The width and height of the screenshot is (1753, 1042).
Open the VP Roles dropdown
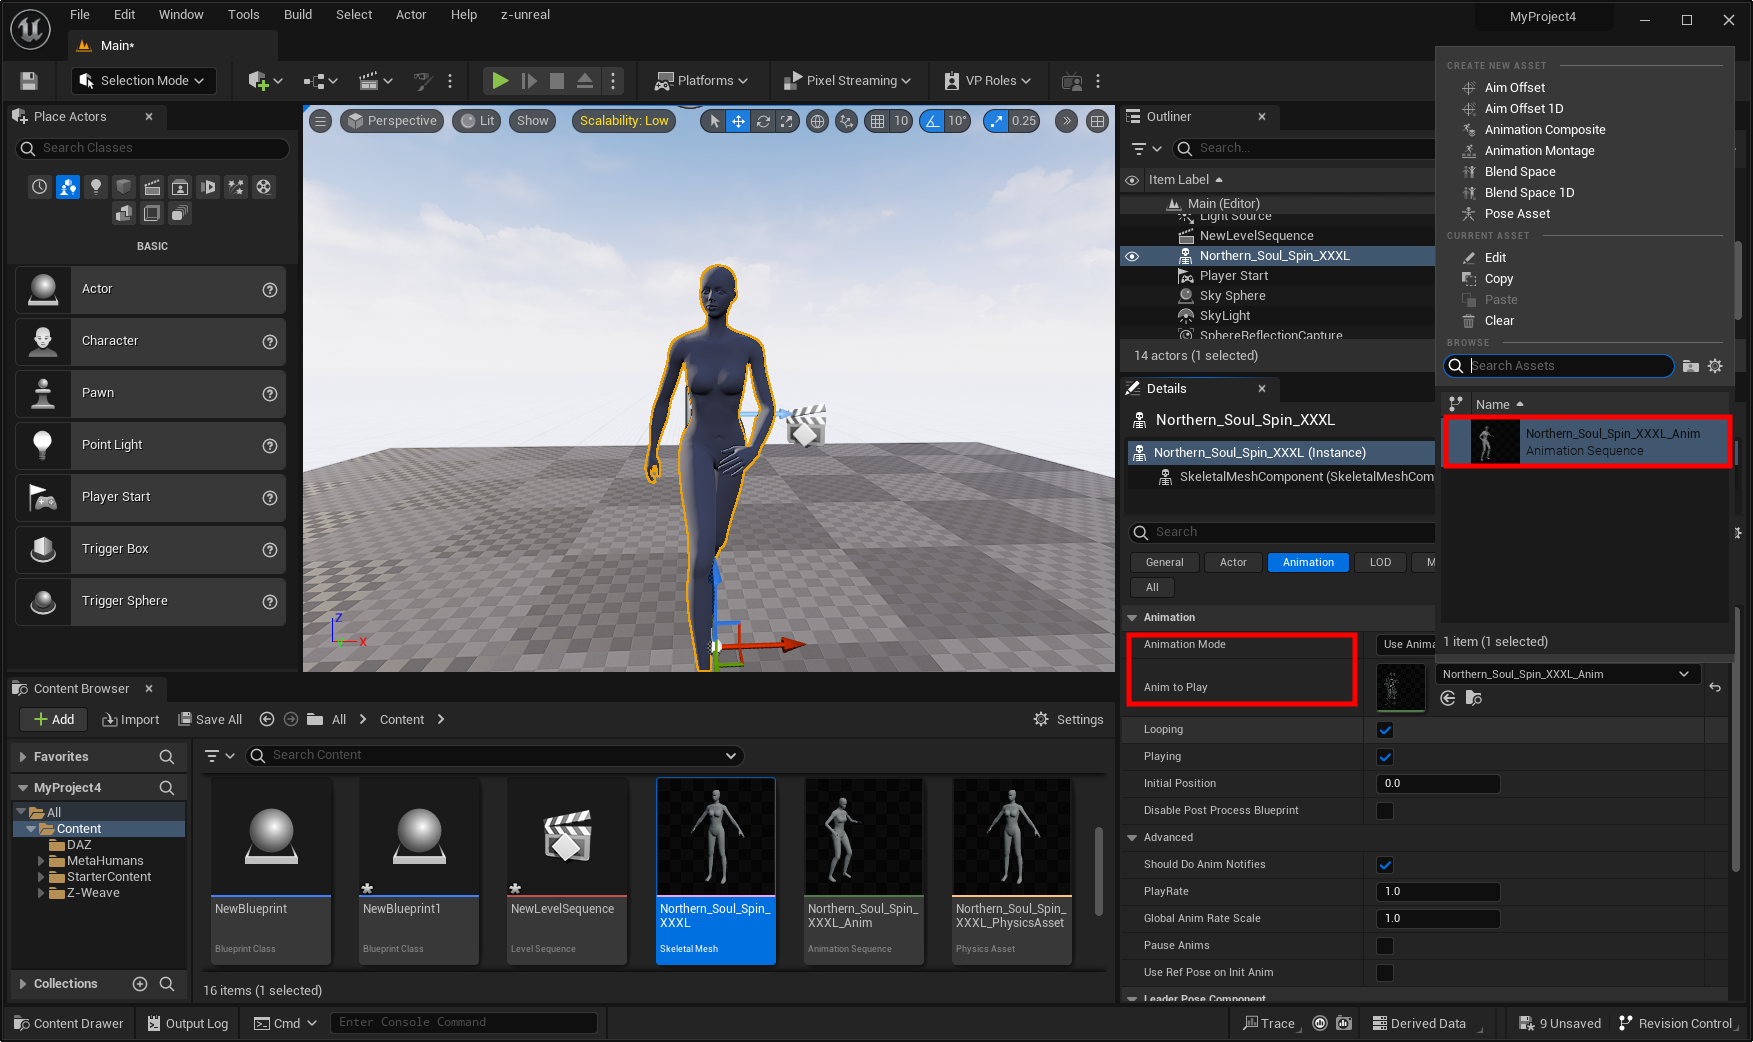(987, 81)
